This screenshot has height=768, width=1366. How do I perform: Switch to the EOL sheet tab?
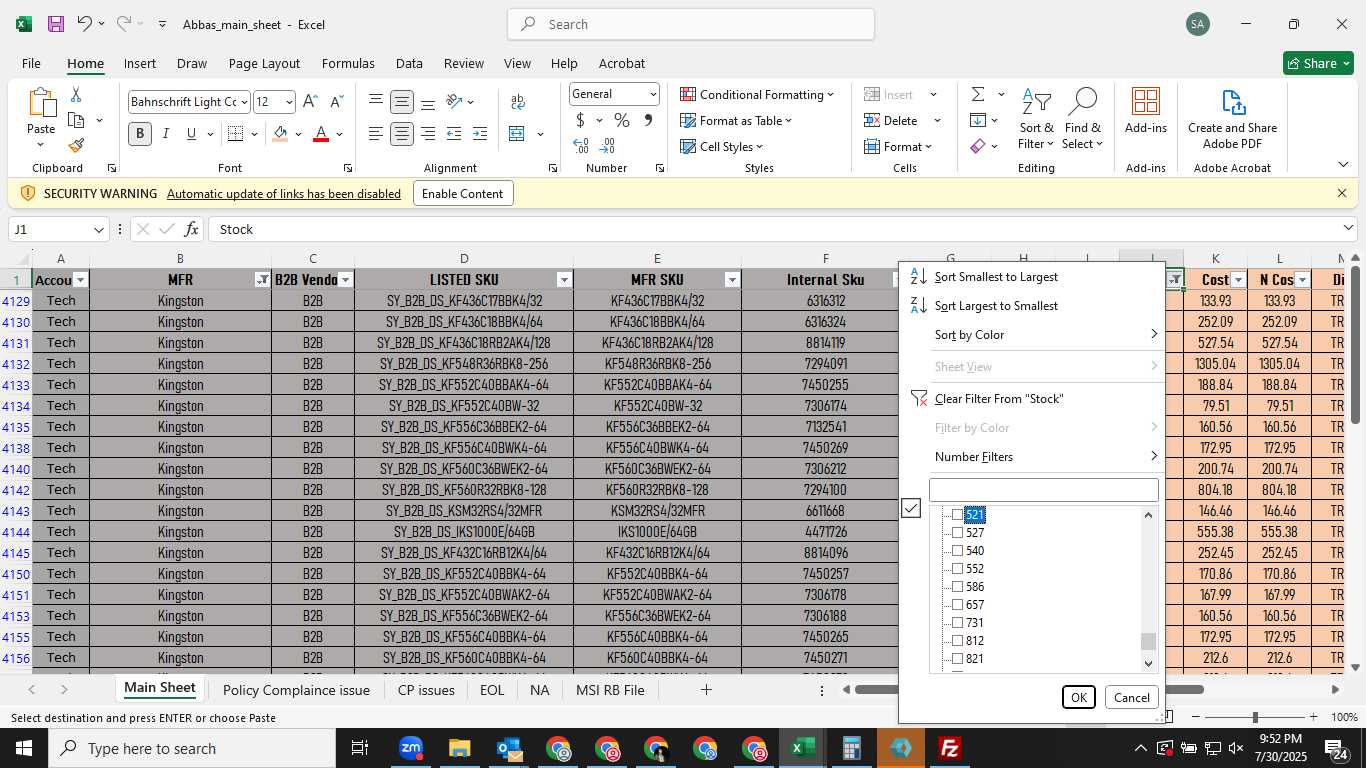(x=492, y=690)
